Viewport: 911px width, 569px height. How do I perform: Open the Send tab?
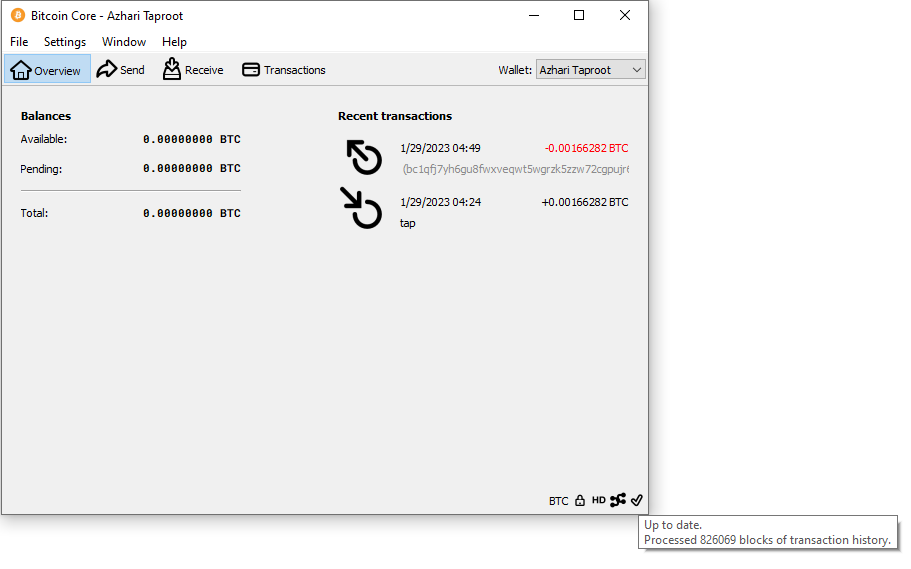click(120, 70)
